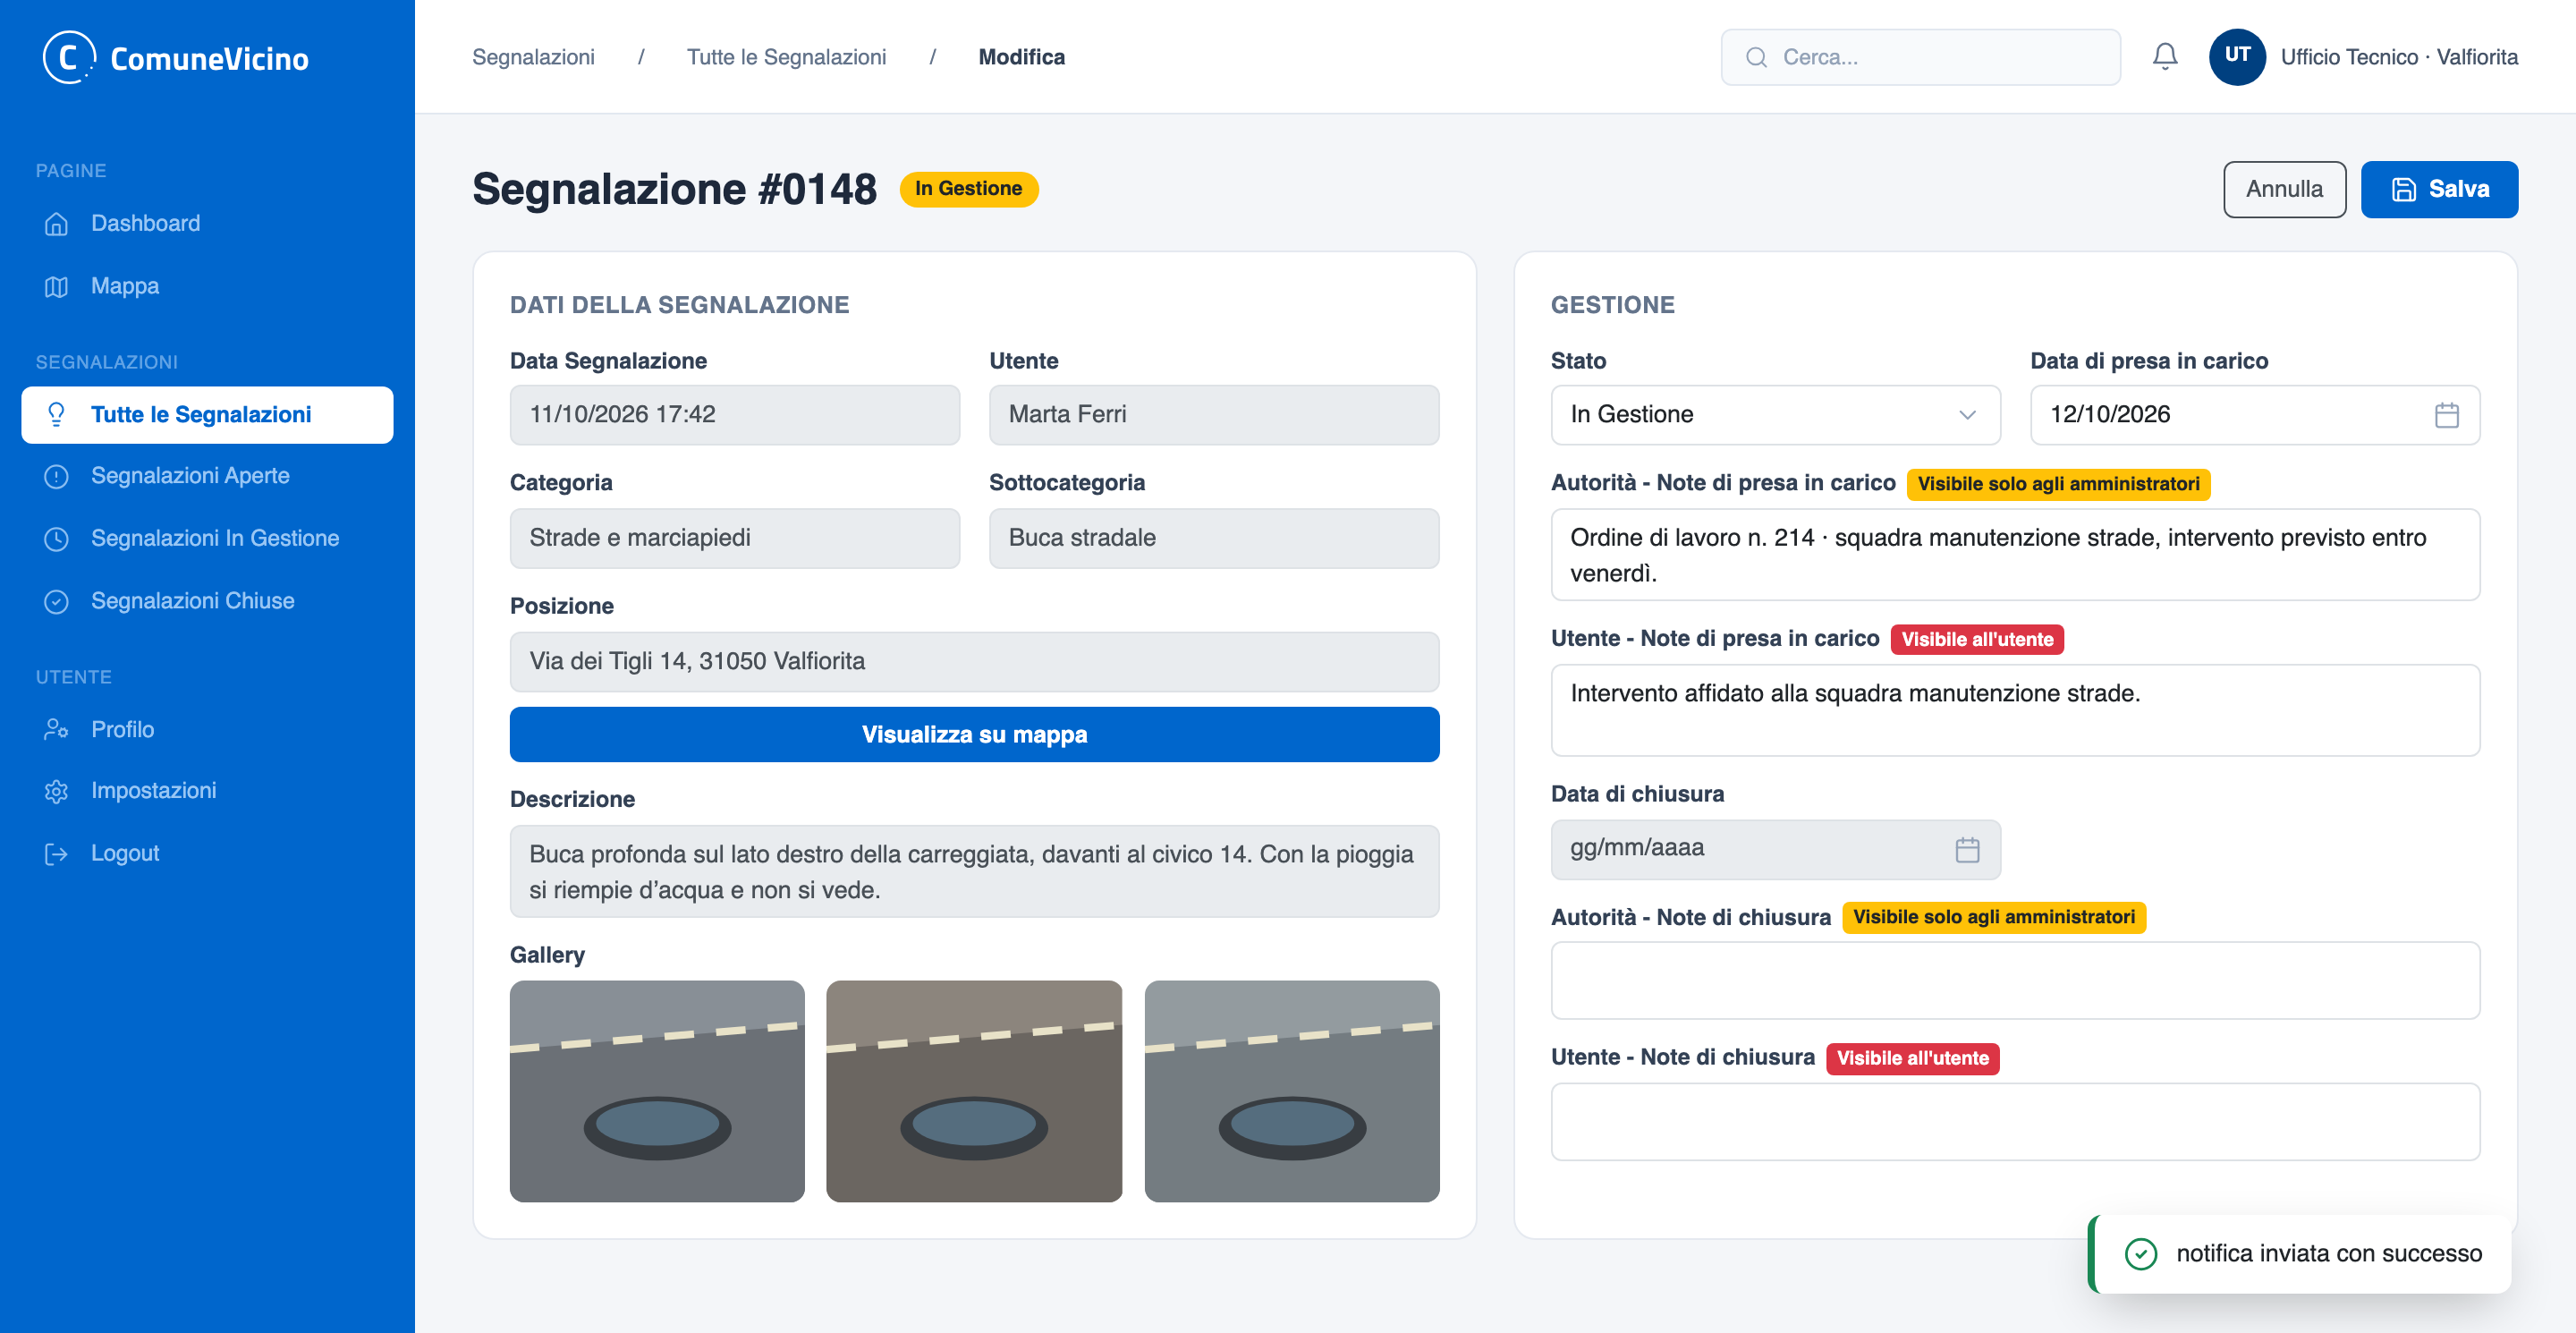
Task: Click the Dashboard home icon
Action: tap(57, 224)
